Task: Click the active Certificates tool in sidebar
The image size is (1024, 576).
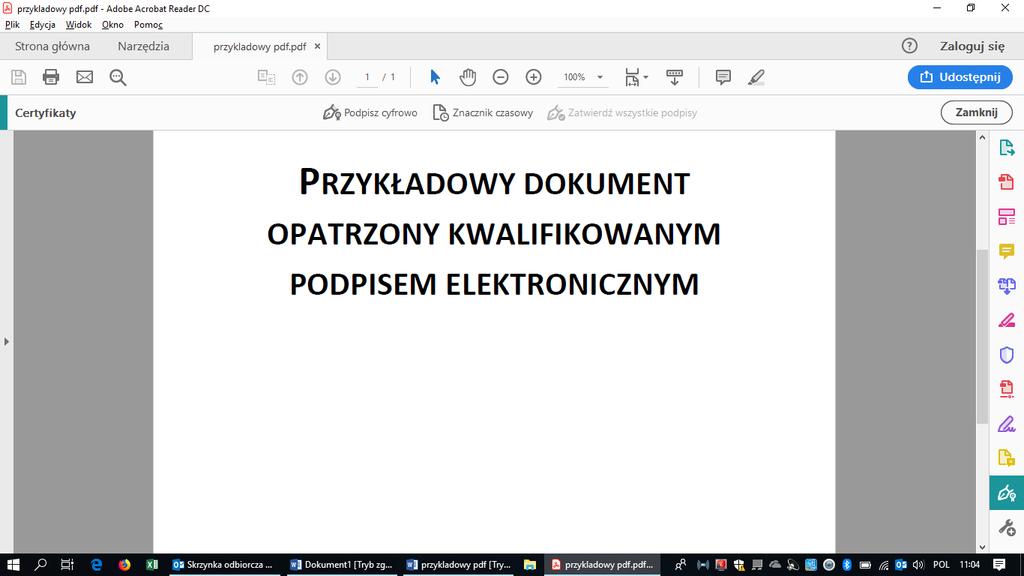Action: (x=1006, y=493)
